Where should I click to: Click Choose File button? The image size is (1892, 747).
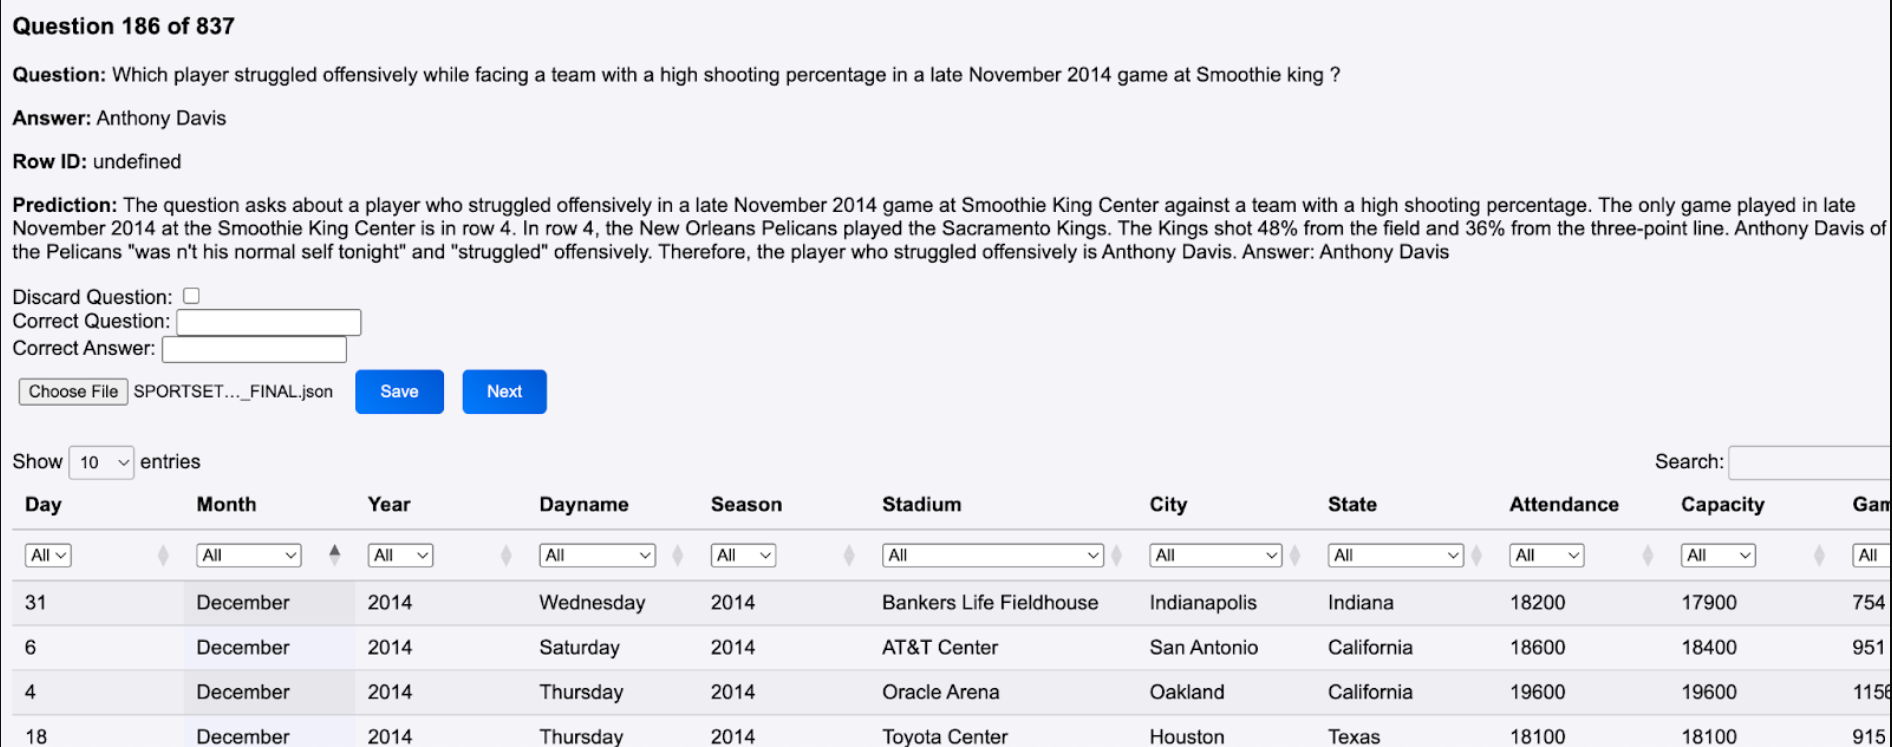(73, 391)
